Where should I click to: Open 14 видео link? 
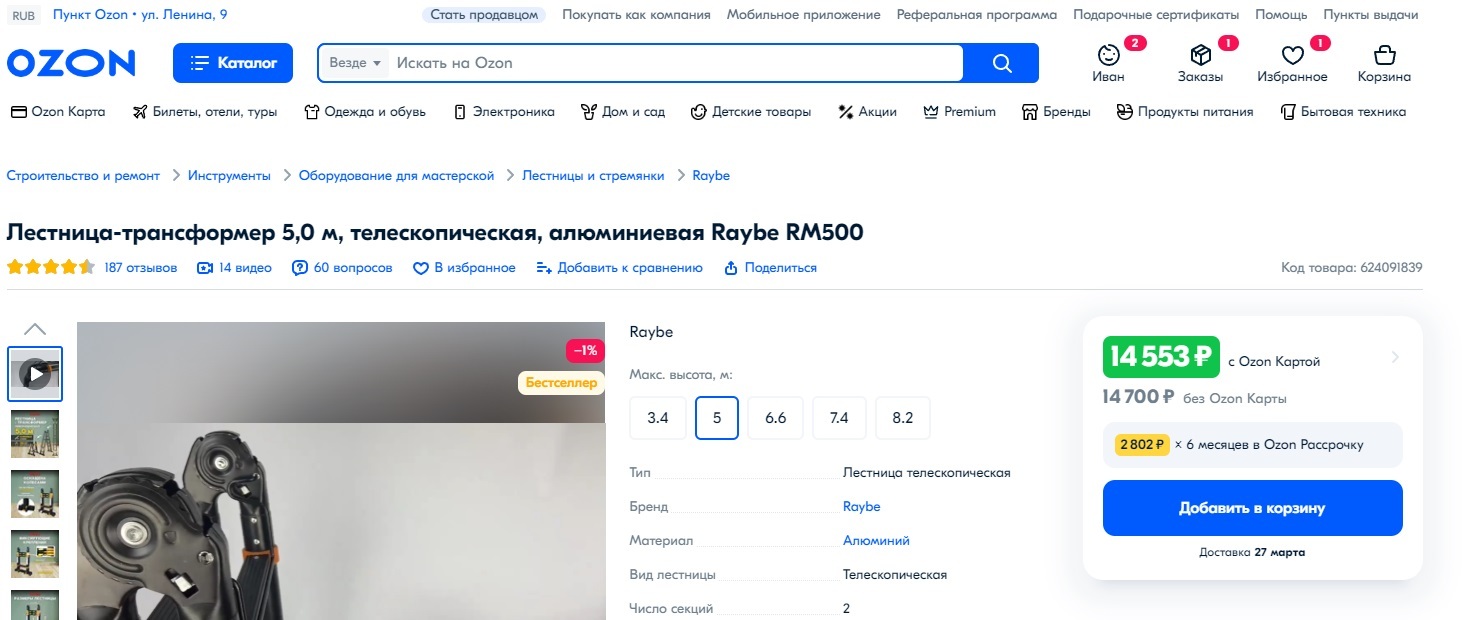coord(234,268)
